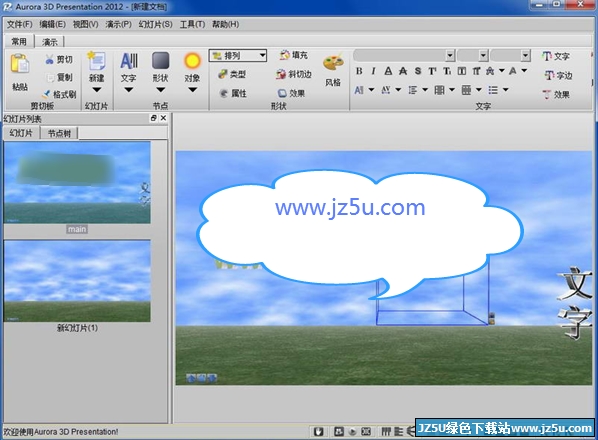
Task: Expand the 对象 node dropdown arrow
Action: point(192,90)
